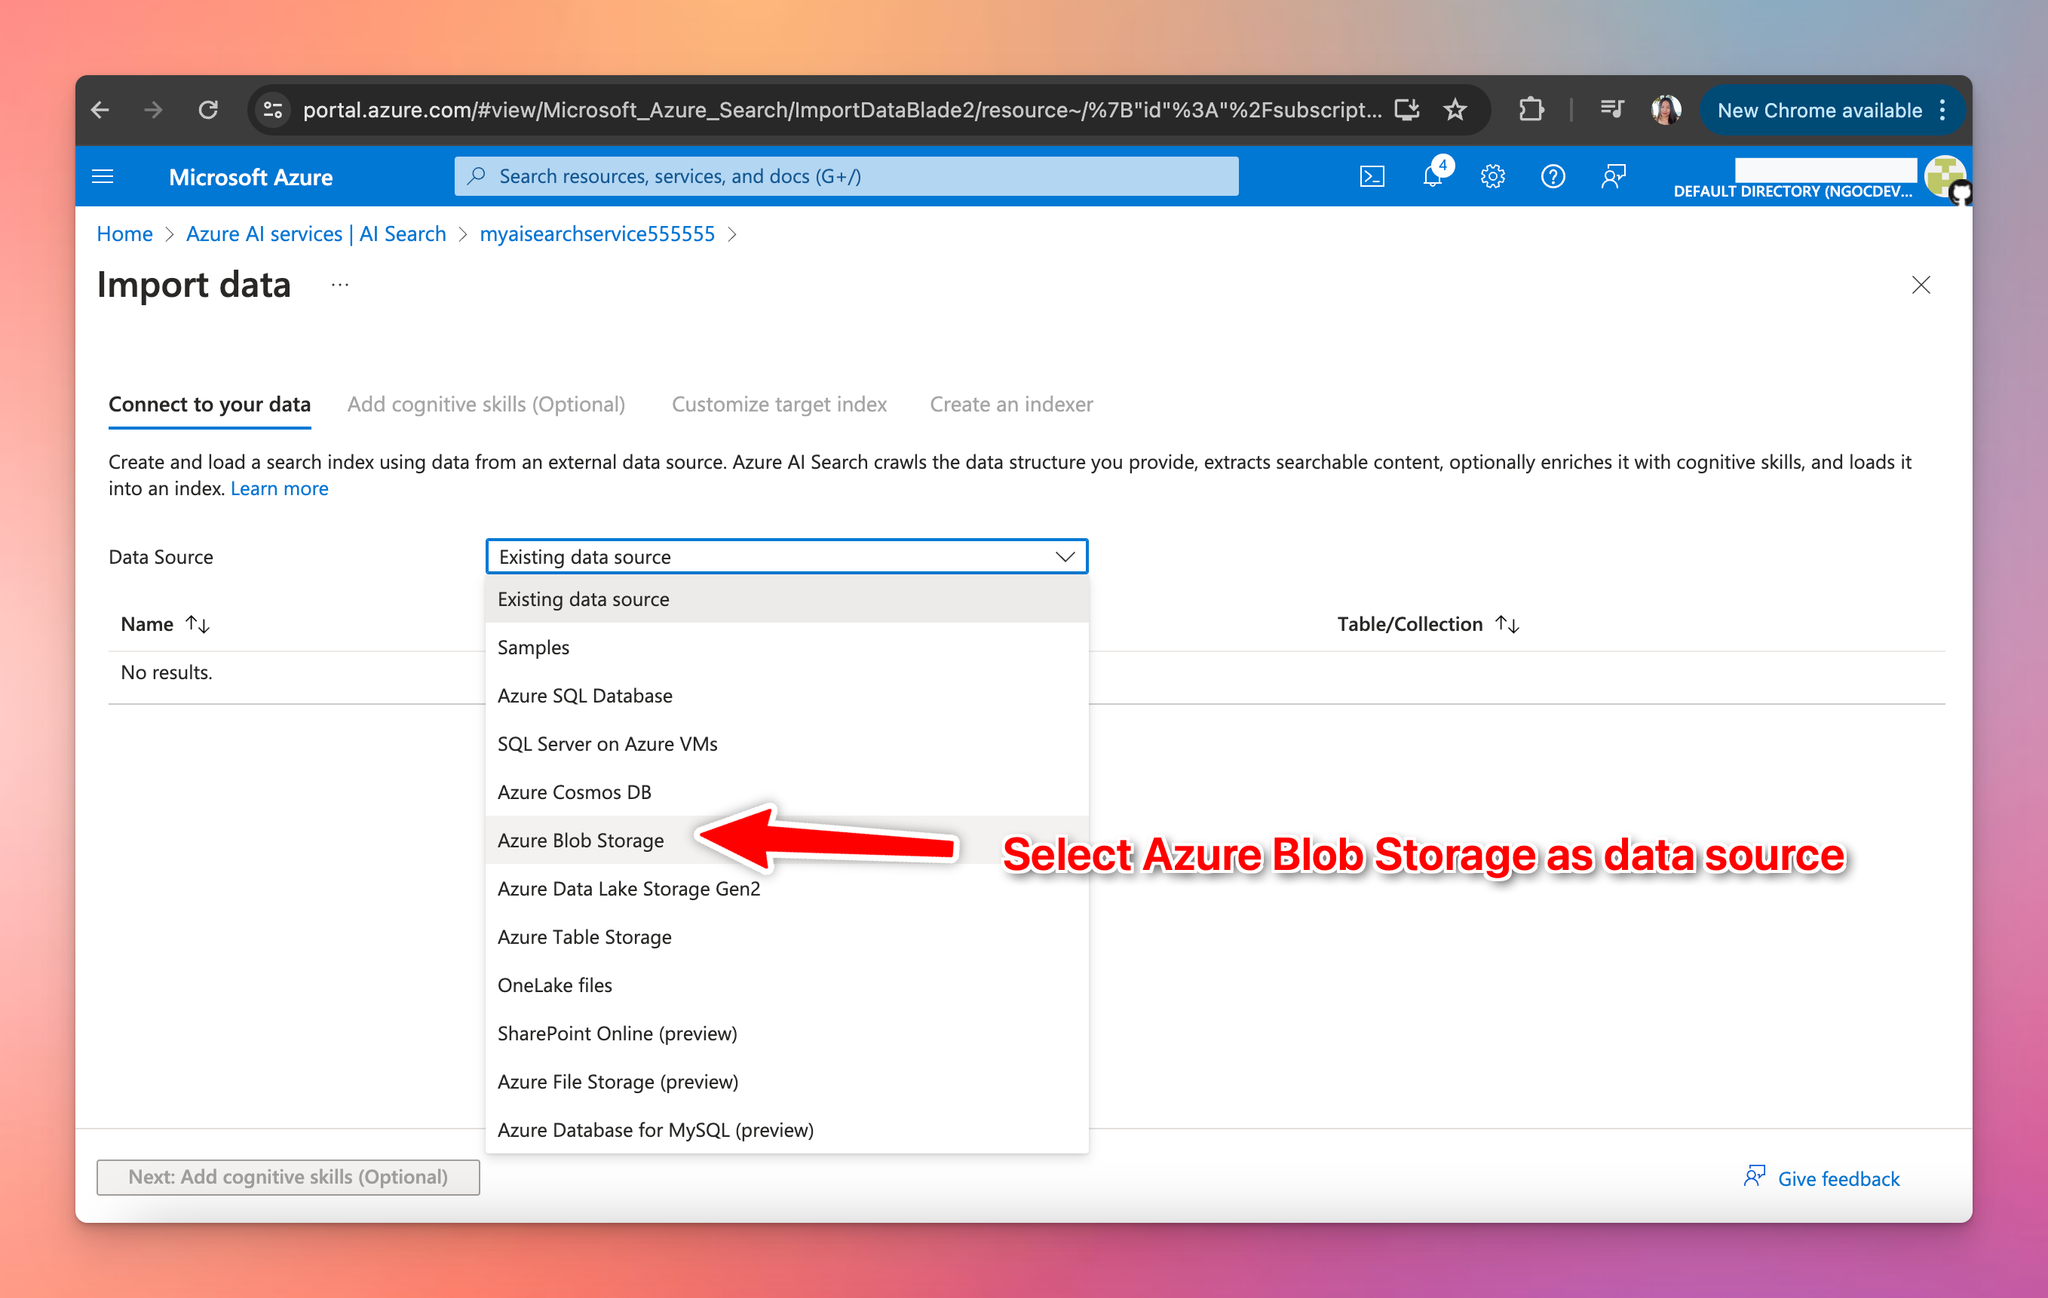This screenshot has width=2048, height=1298.
Task: Select Azure Blob Storage option
Action: (x=786, y=840)
